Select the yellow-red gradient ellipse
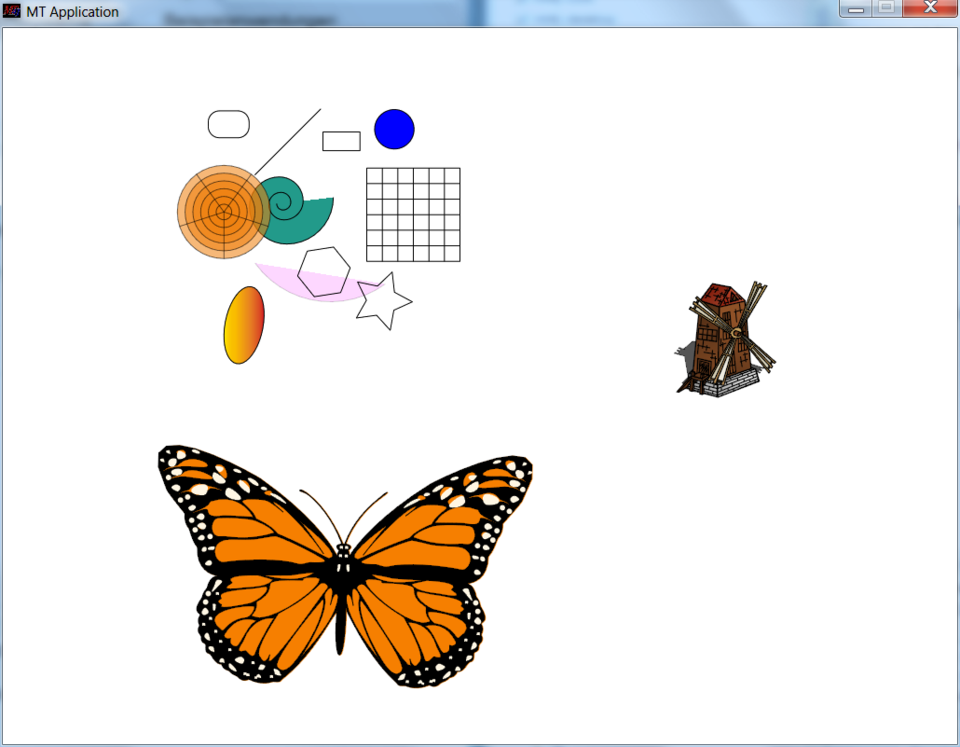960x747 pixels. 243,325
